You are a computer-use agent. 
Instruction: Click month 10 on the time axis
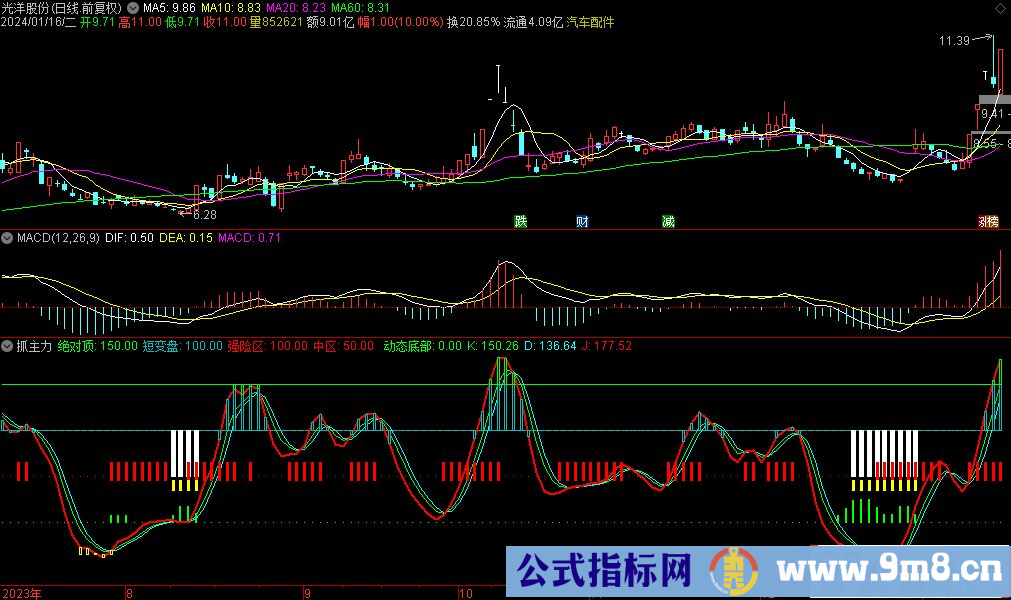[466, 594]
